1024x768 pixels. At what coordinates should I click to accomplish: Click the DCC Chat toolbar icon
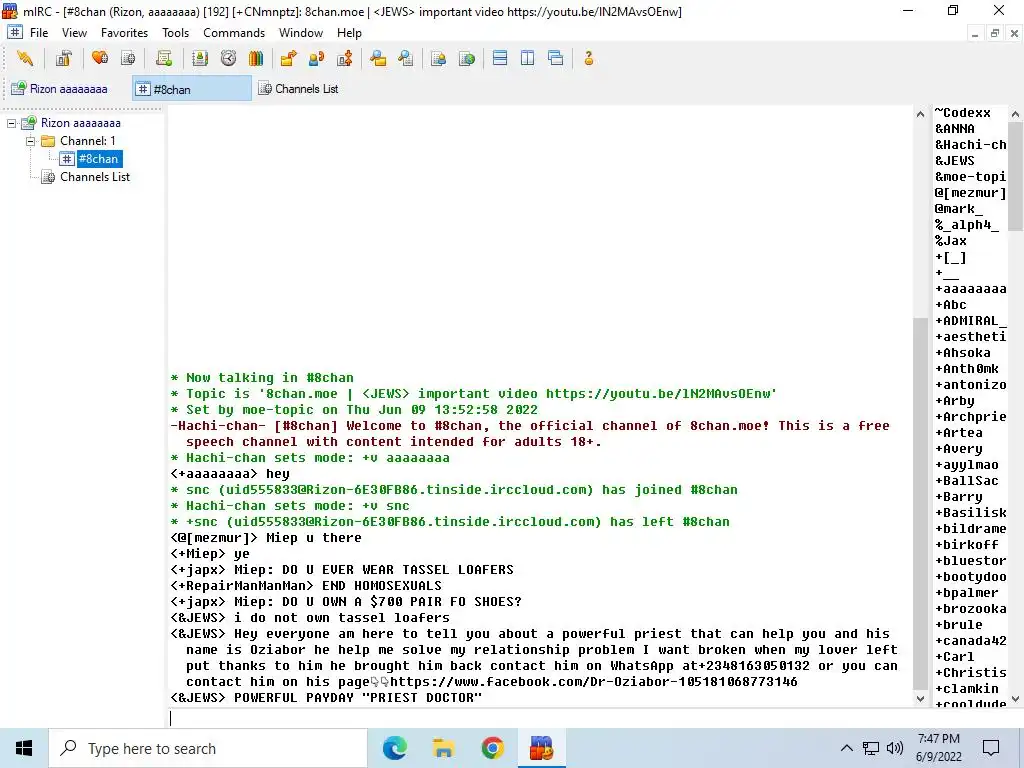(x=317, y=59)
